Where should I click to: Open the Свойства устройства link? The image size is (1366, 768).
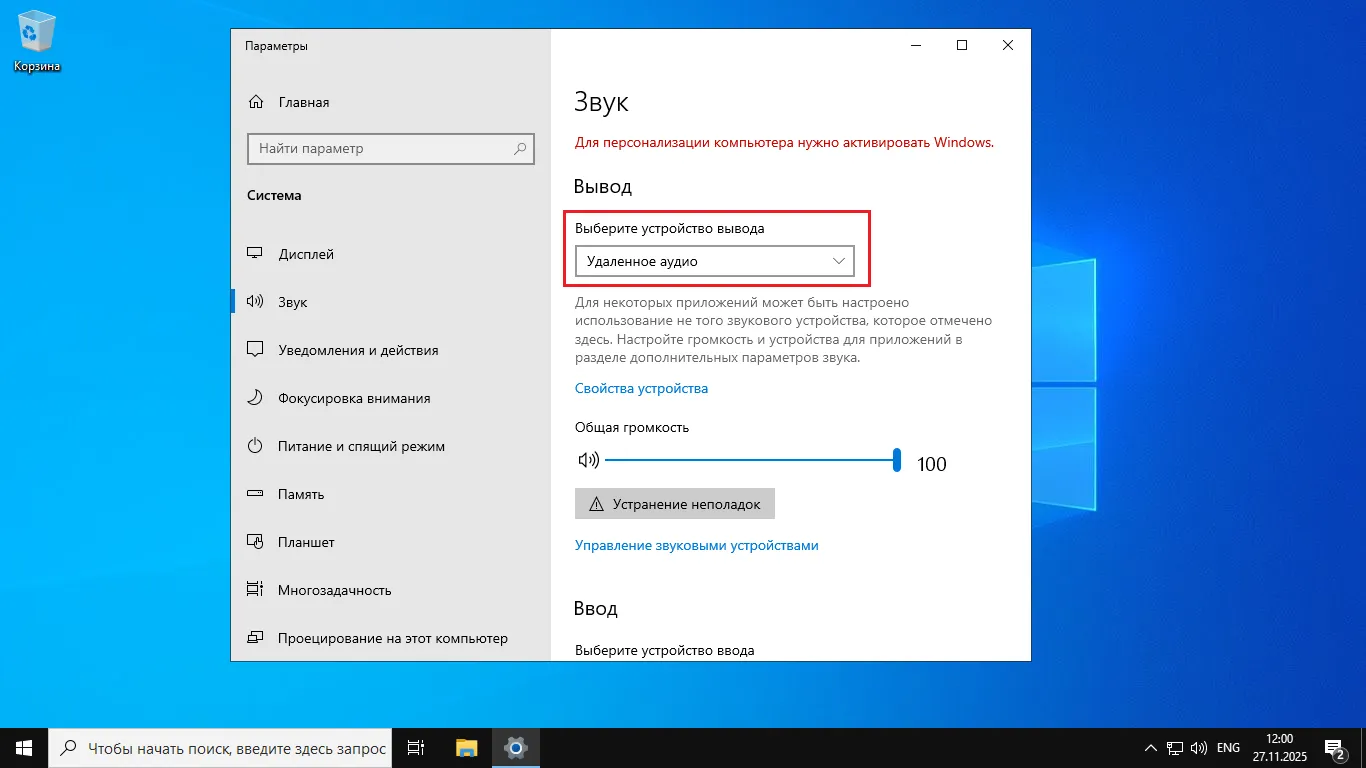(641, 388)
